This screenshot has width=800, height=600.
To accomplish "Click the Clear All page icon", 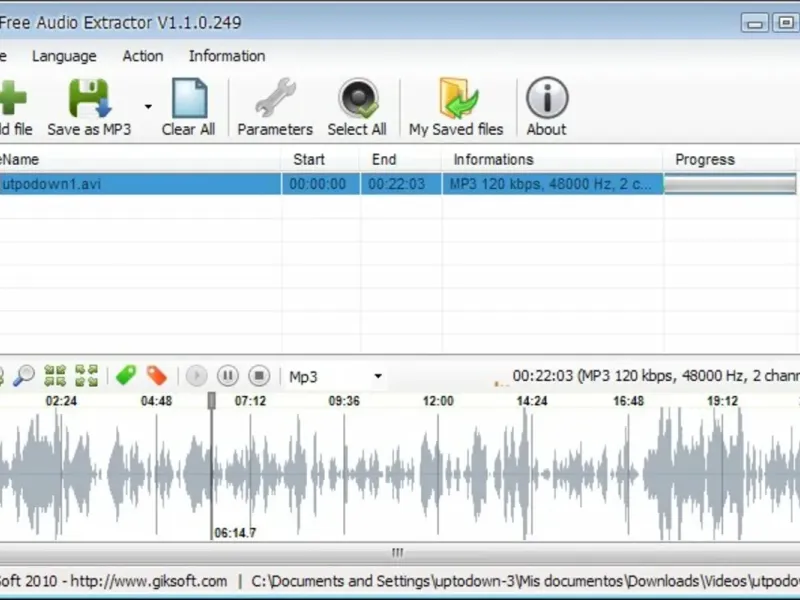I will point(189,98).
